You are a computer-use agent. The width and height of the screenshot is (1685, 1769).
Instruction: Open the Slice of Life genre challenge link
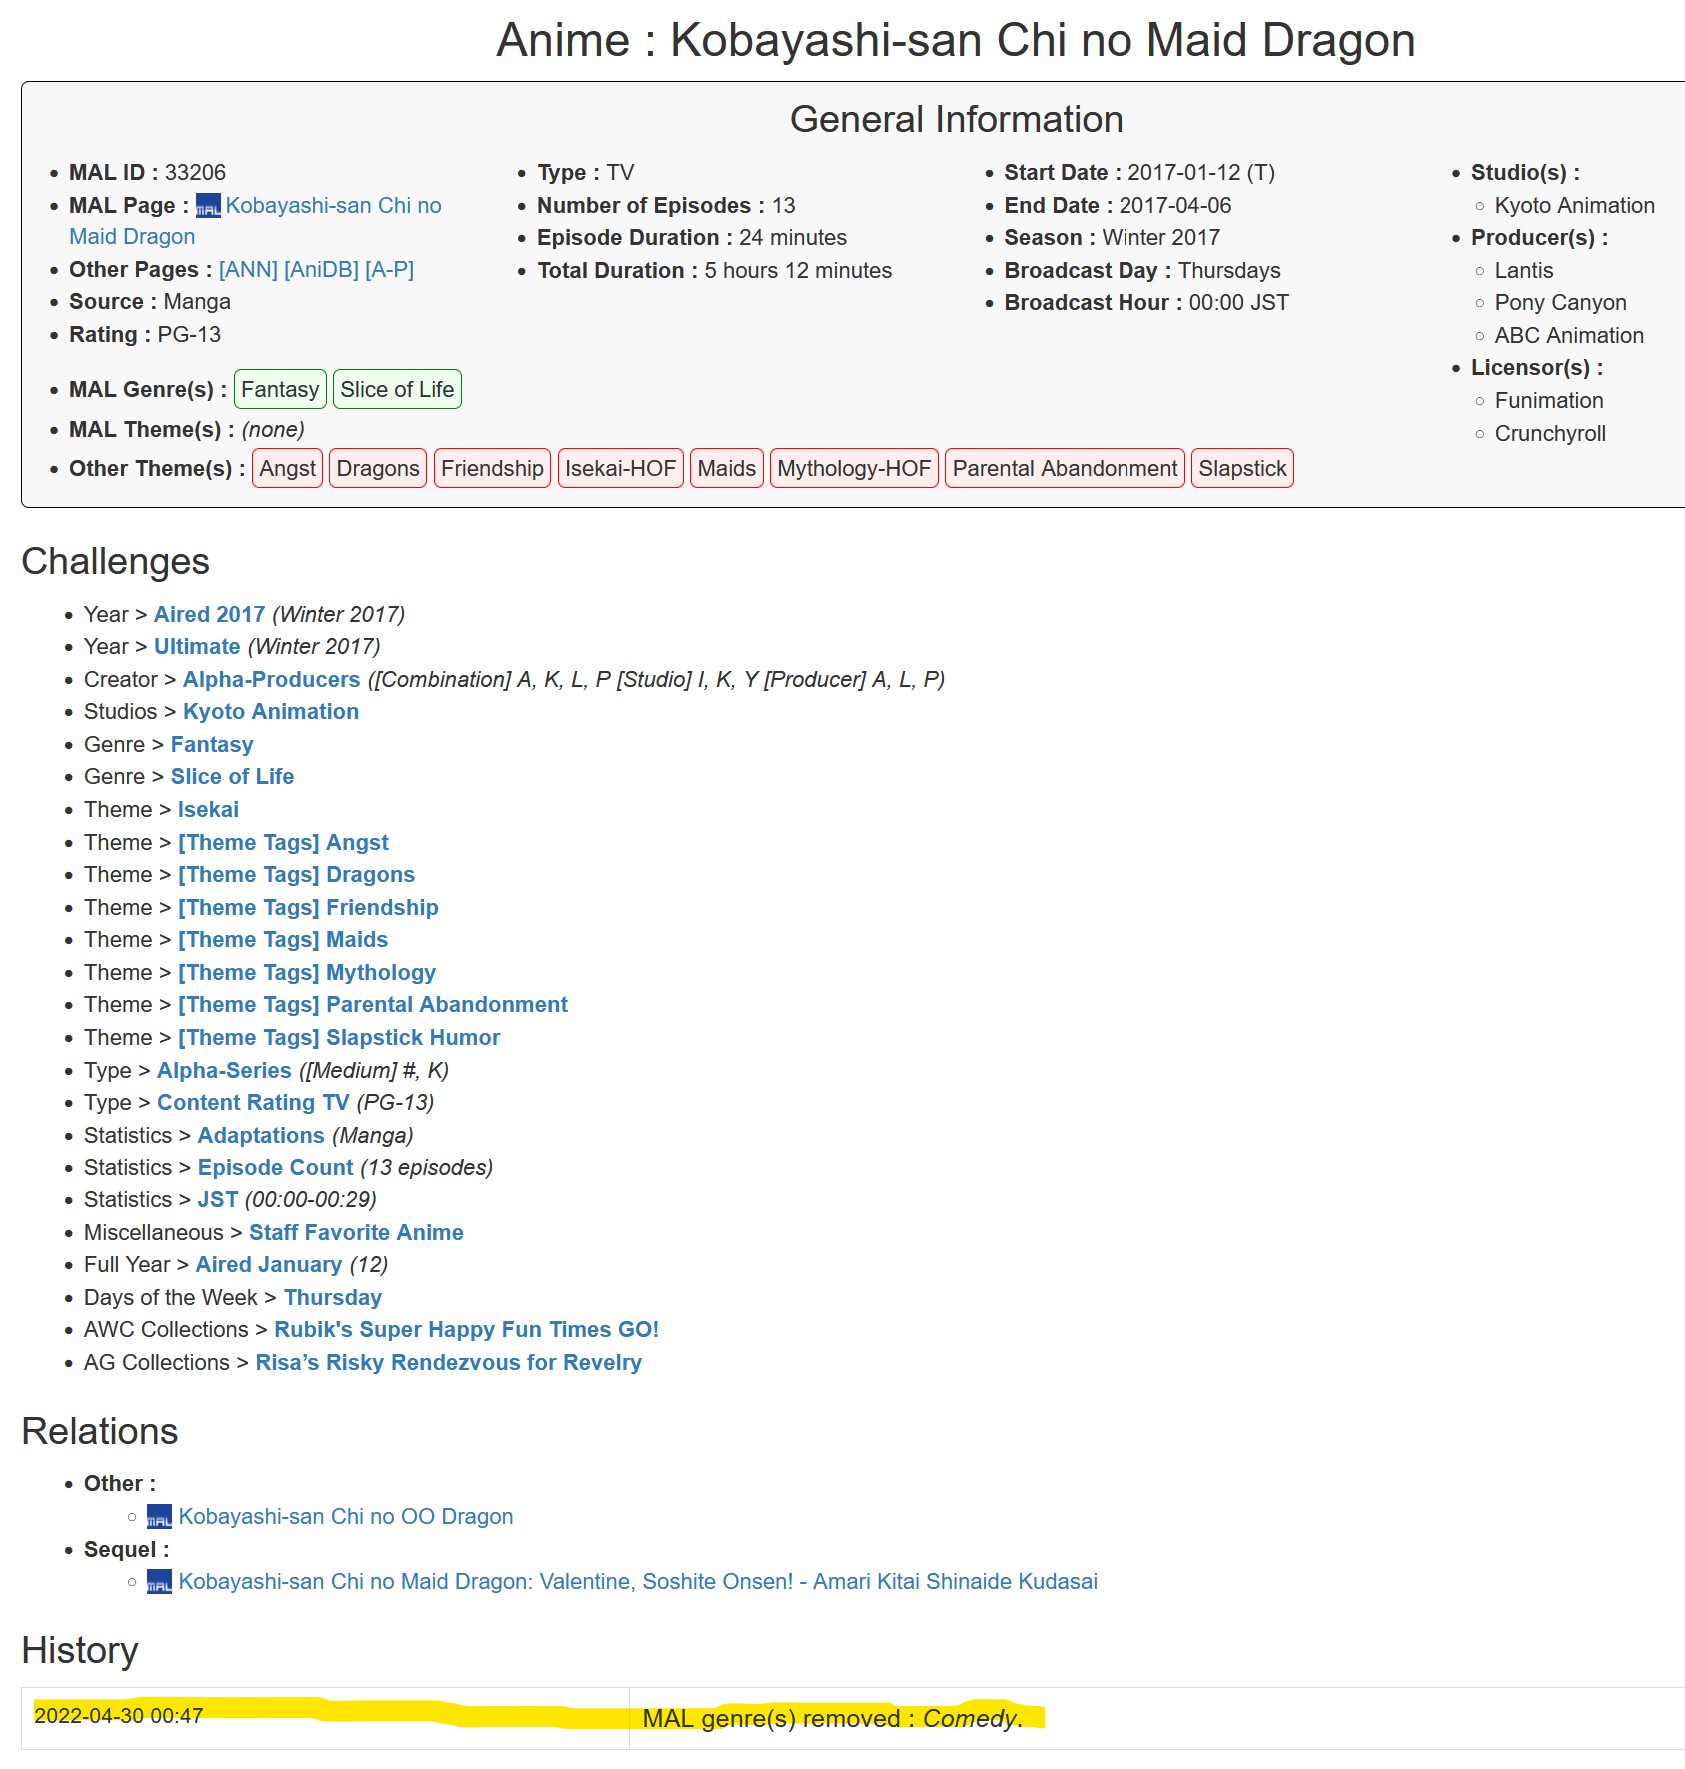click(x=232, y=777)
